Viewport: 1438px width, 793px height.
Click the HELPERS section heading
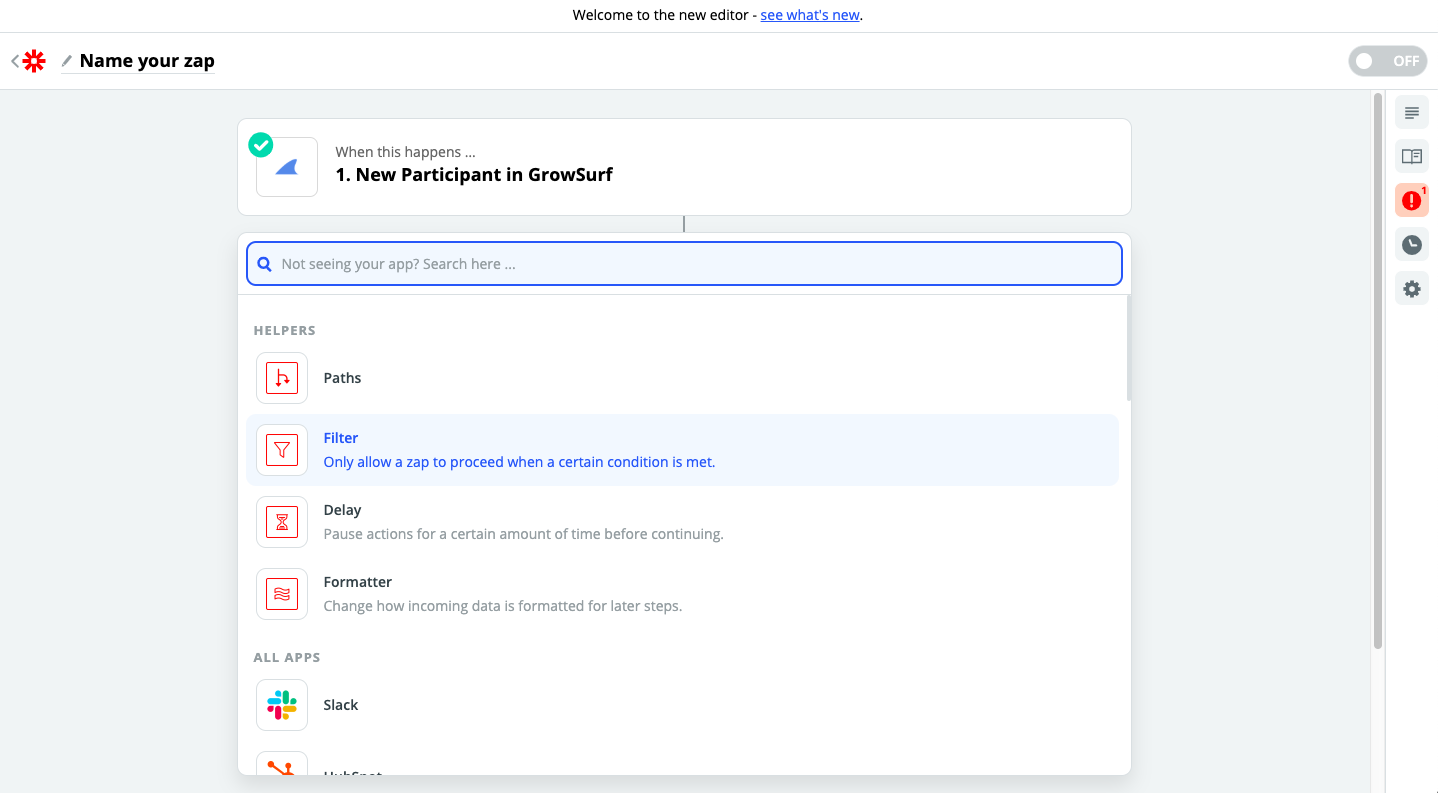click(x=285, y=330)
